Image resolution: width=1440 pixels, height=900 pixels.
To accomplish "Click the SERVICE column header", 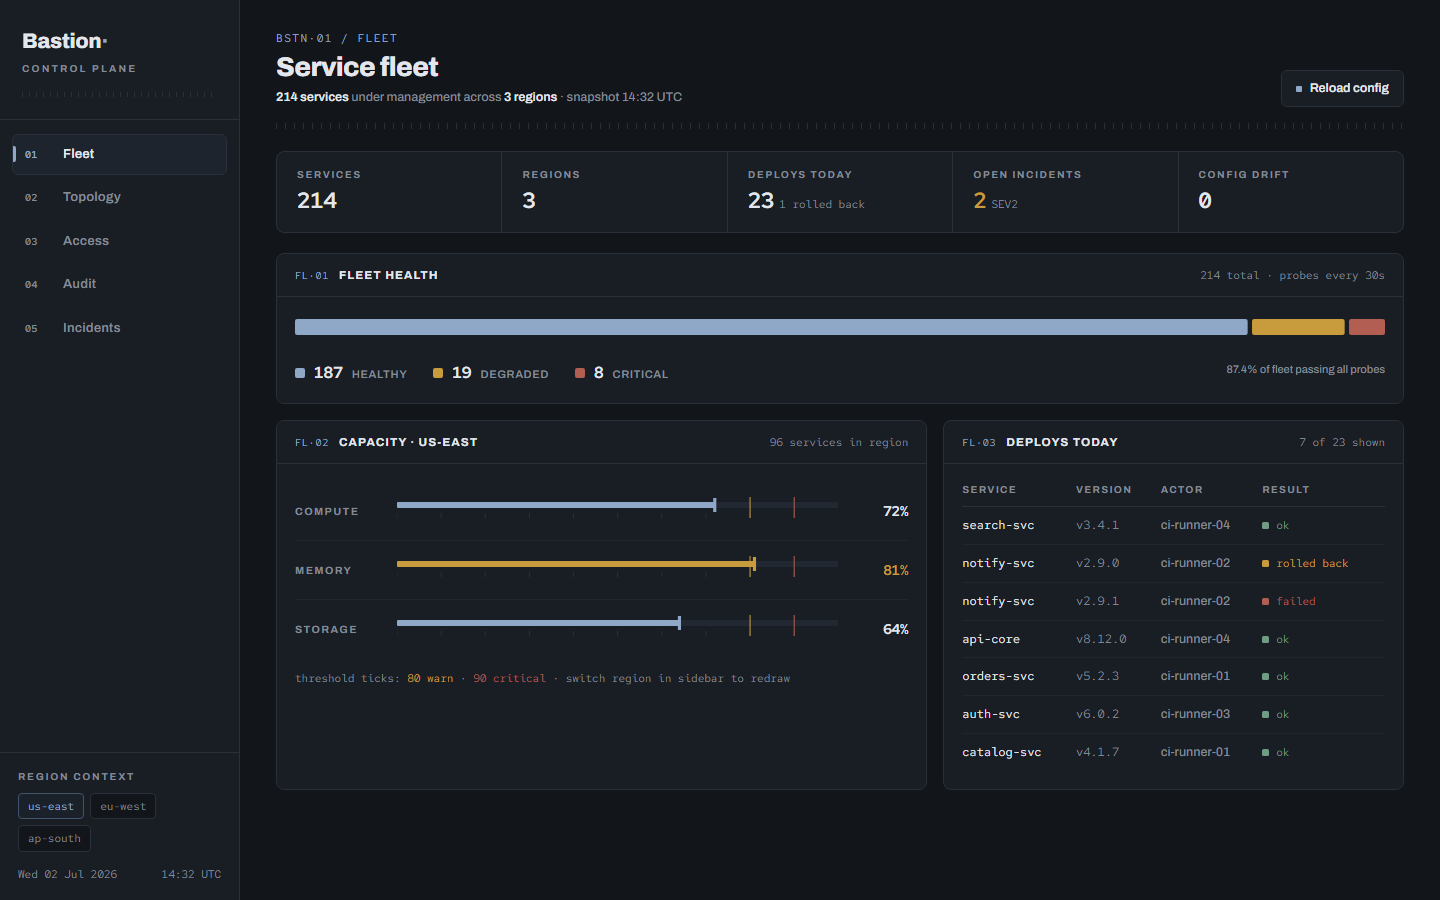I will click(989, 490).
